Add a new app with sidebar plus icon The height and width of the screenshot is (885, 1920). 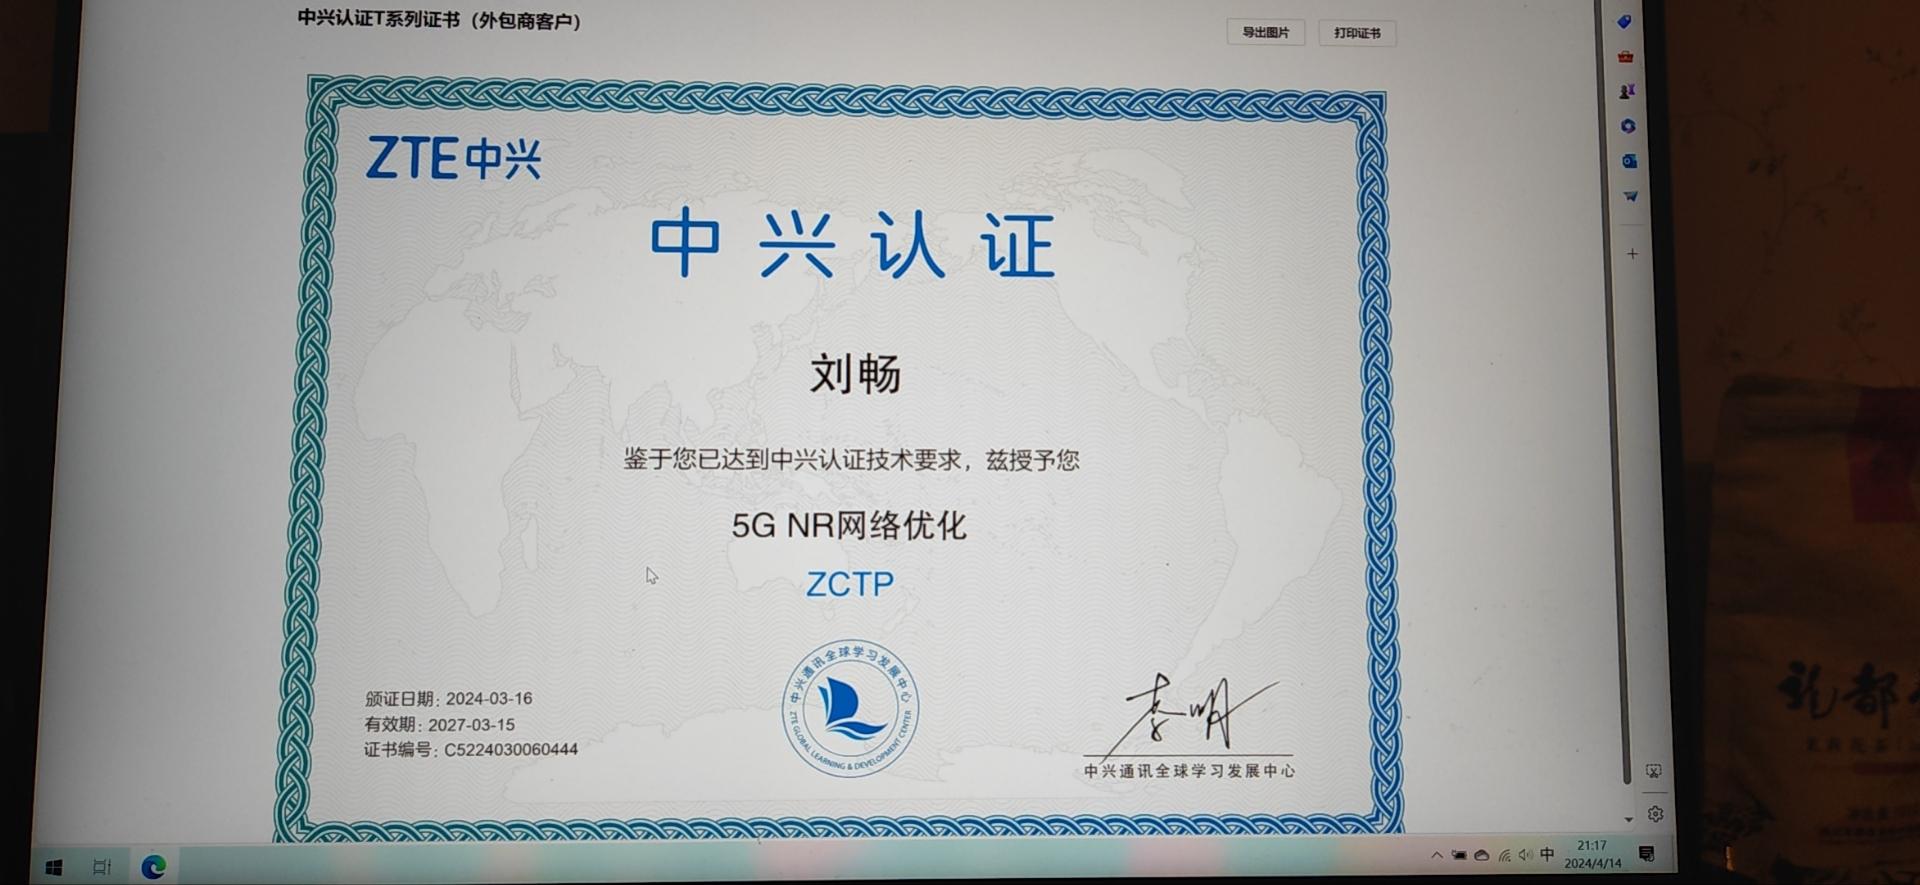[1632, 254]
